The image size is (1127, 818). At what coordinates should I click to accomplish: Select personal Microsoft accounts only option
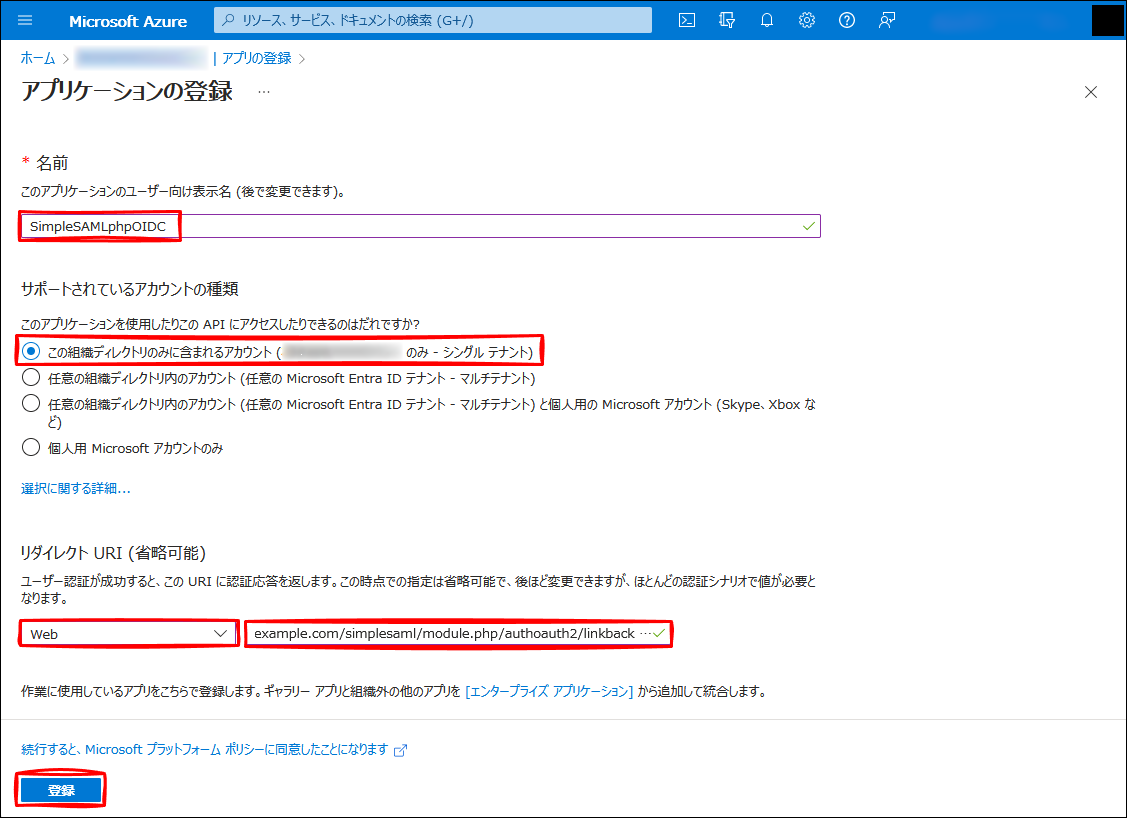32,448
